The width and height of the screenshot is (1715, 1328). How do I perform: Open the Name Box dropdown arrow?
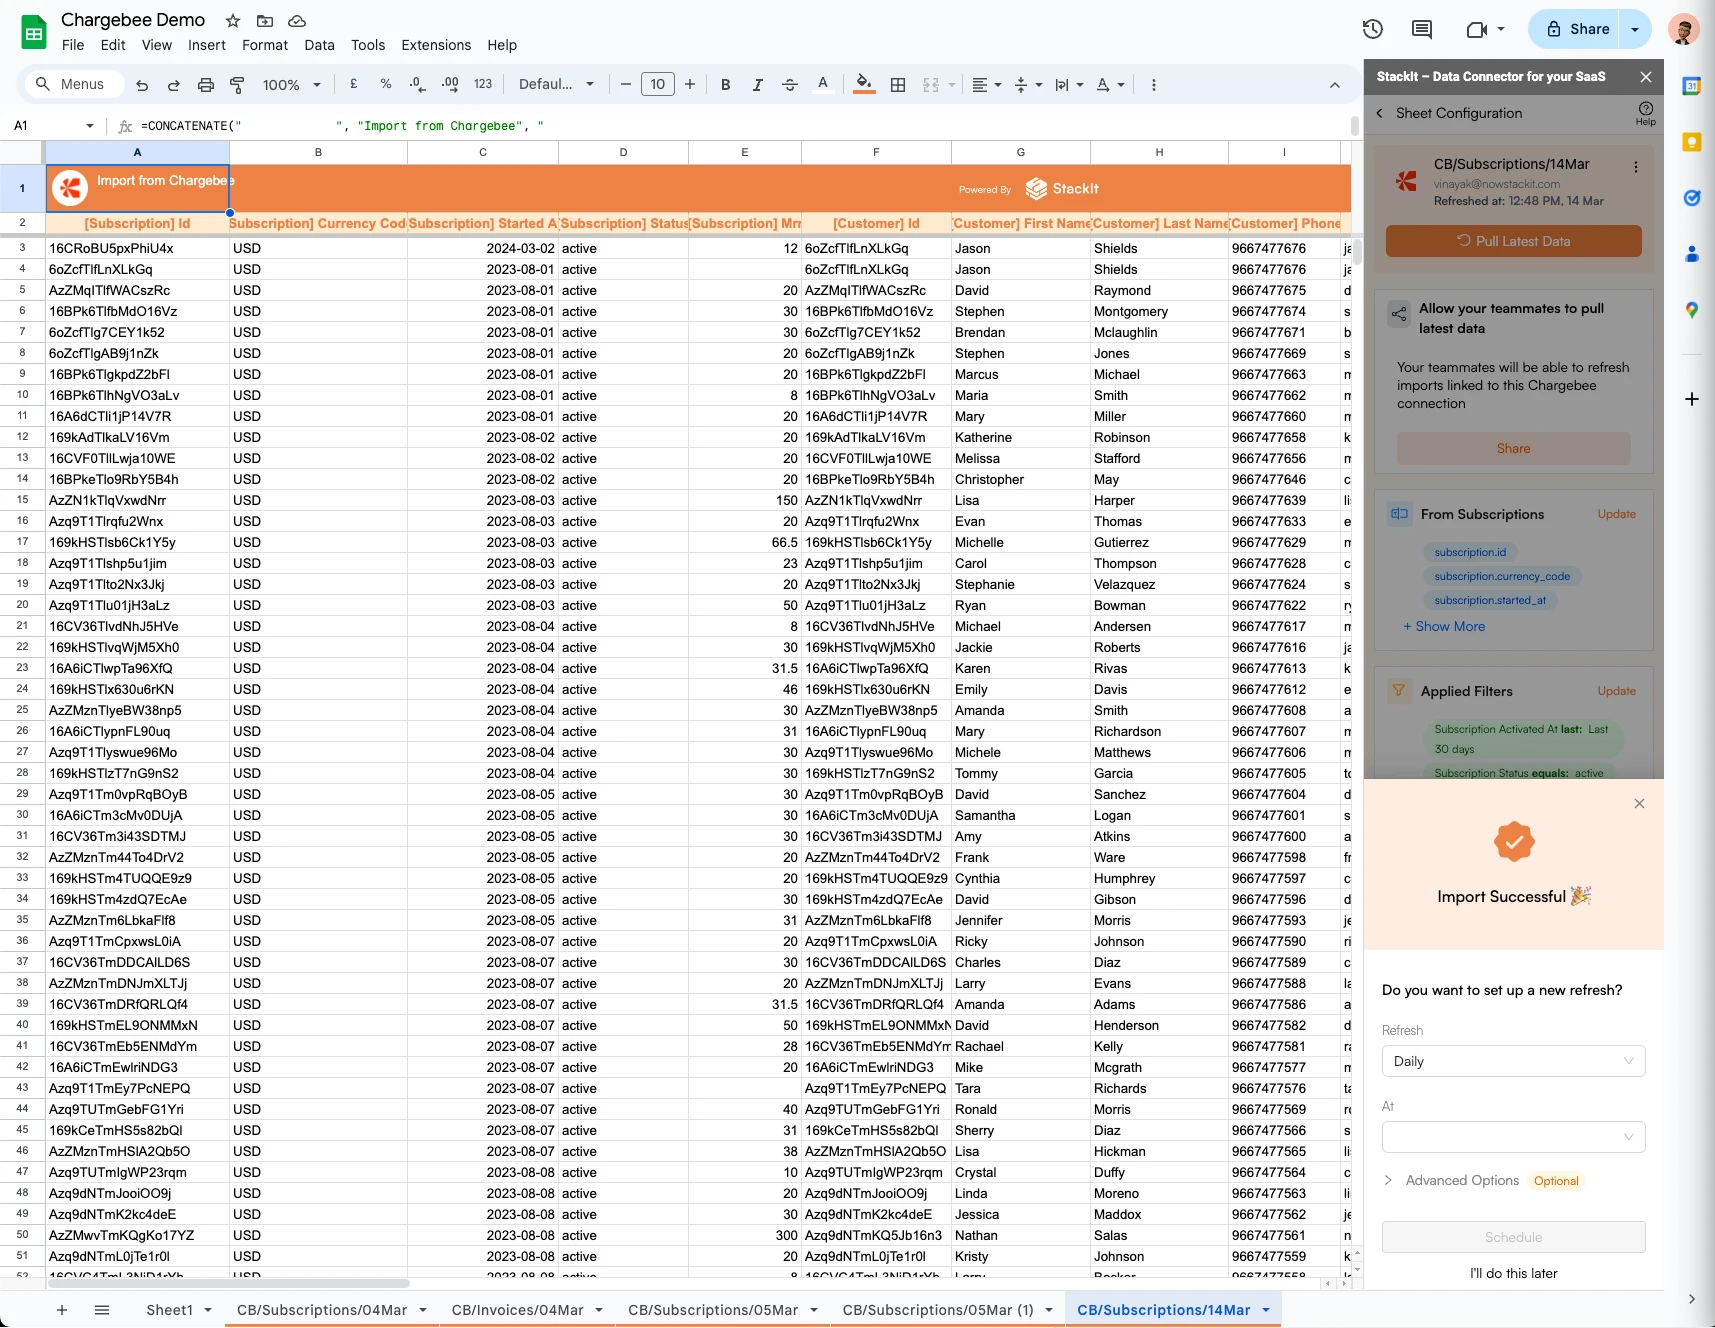[x=90, y=126]
